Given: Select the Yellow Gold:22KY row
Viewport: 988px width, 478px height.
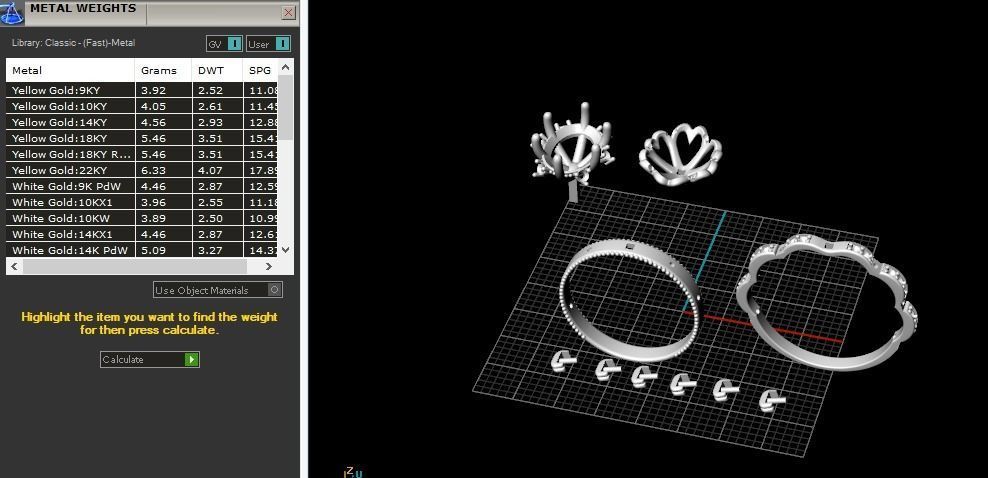Looking at the screenshot, I should click(142, 170).
